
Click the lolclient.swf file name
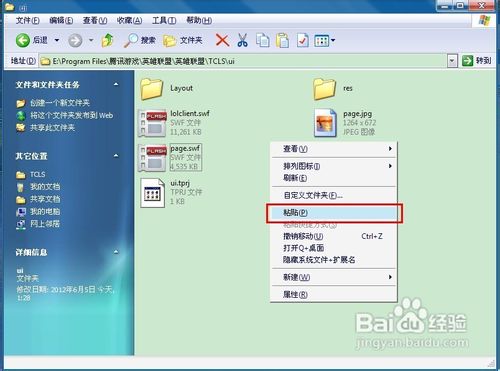190,113
